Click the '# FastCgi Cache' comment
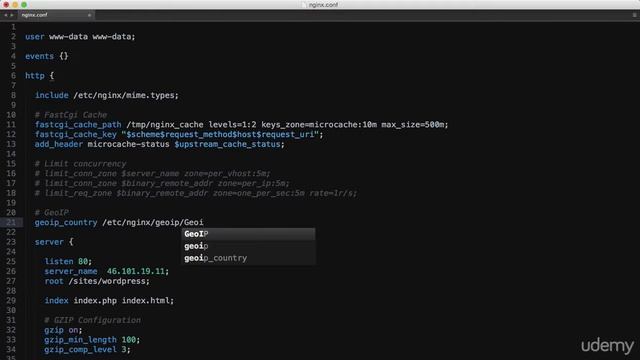The width and height of the screenshot is (640, 360). pyautogui.click(x=71, y=115)
